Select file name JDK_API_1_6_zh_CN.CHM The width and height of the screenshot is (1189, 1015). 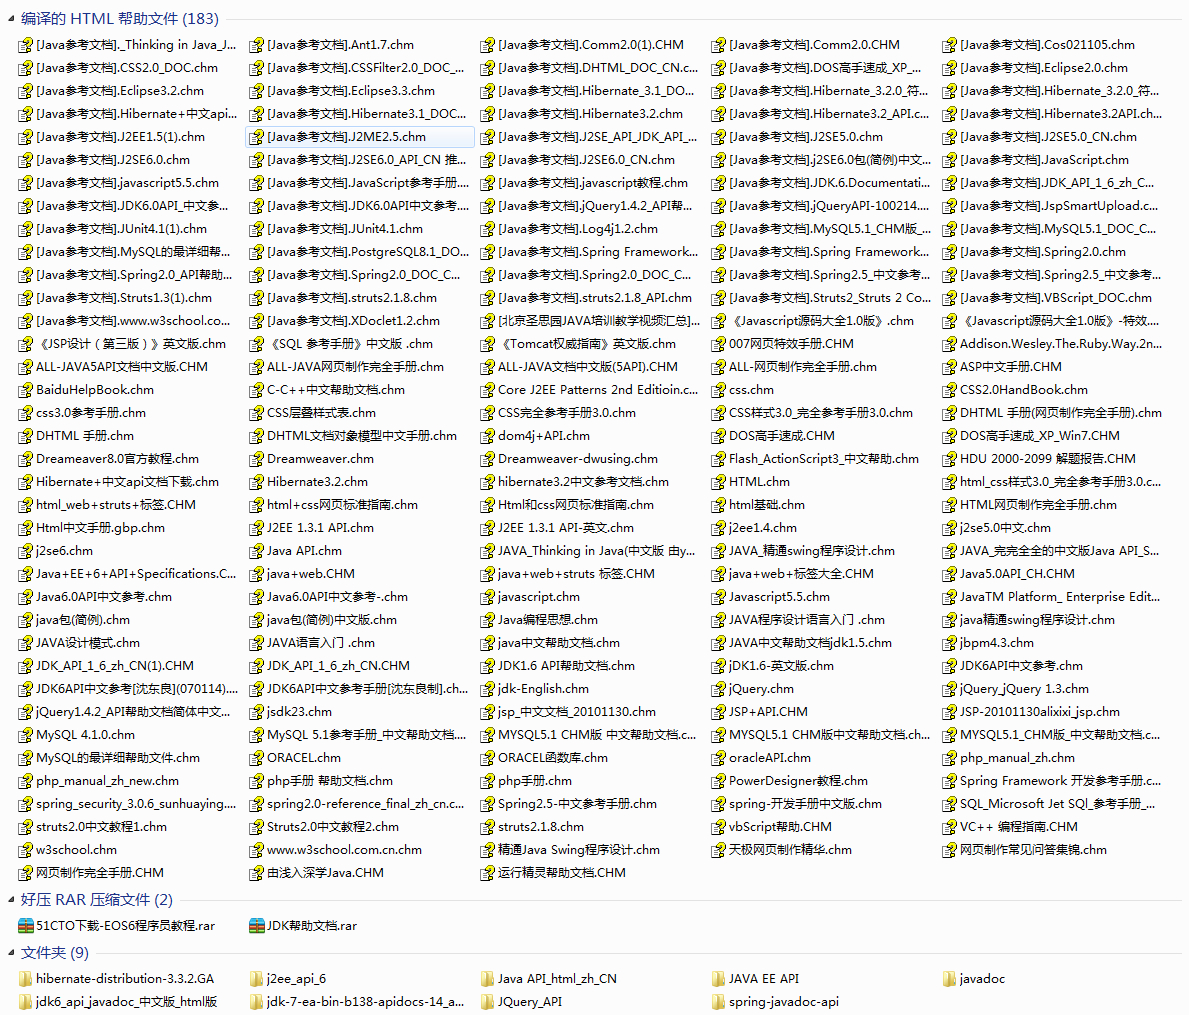point(338,666)
